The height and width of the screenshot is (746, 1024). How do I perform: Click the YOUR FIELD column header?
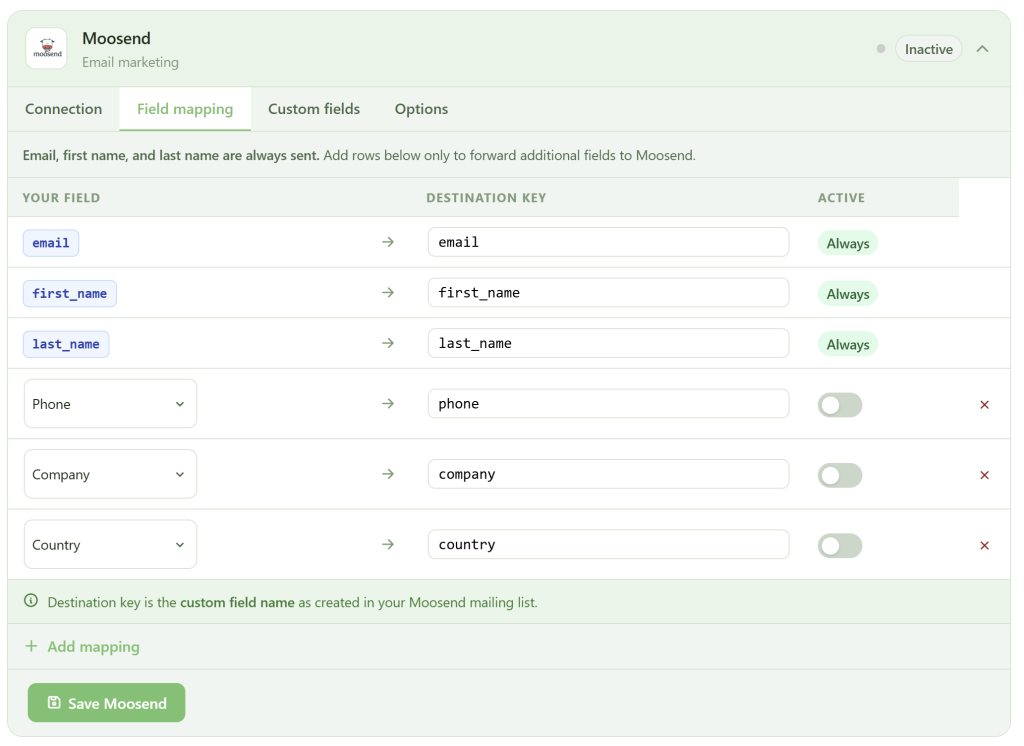pyautogui.click(x=61, y=198)
